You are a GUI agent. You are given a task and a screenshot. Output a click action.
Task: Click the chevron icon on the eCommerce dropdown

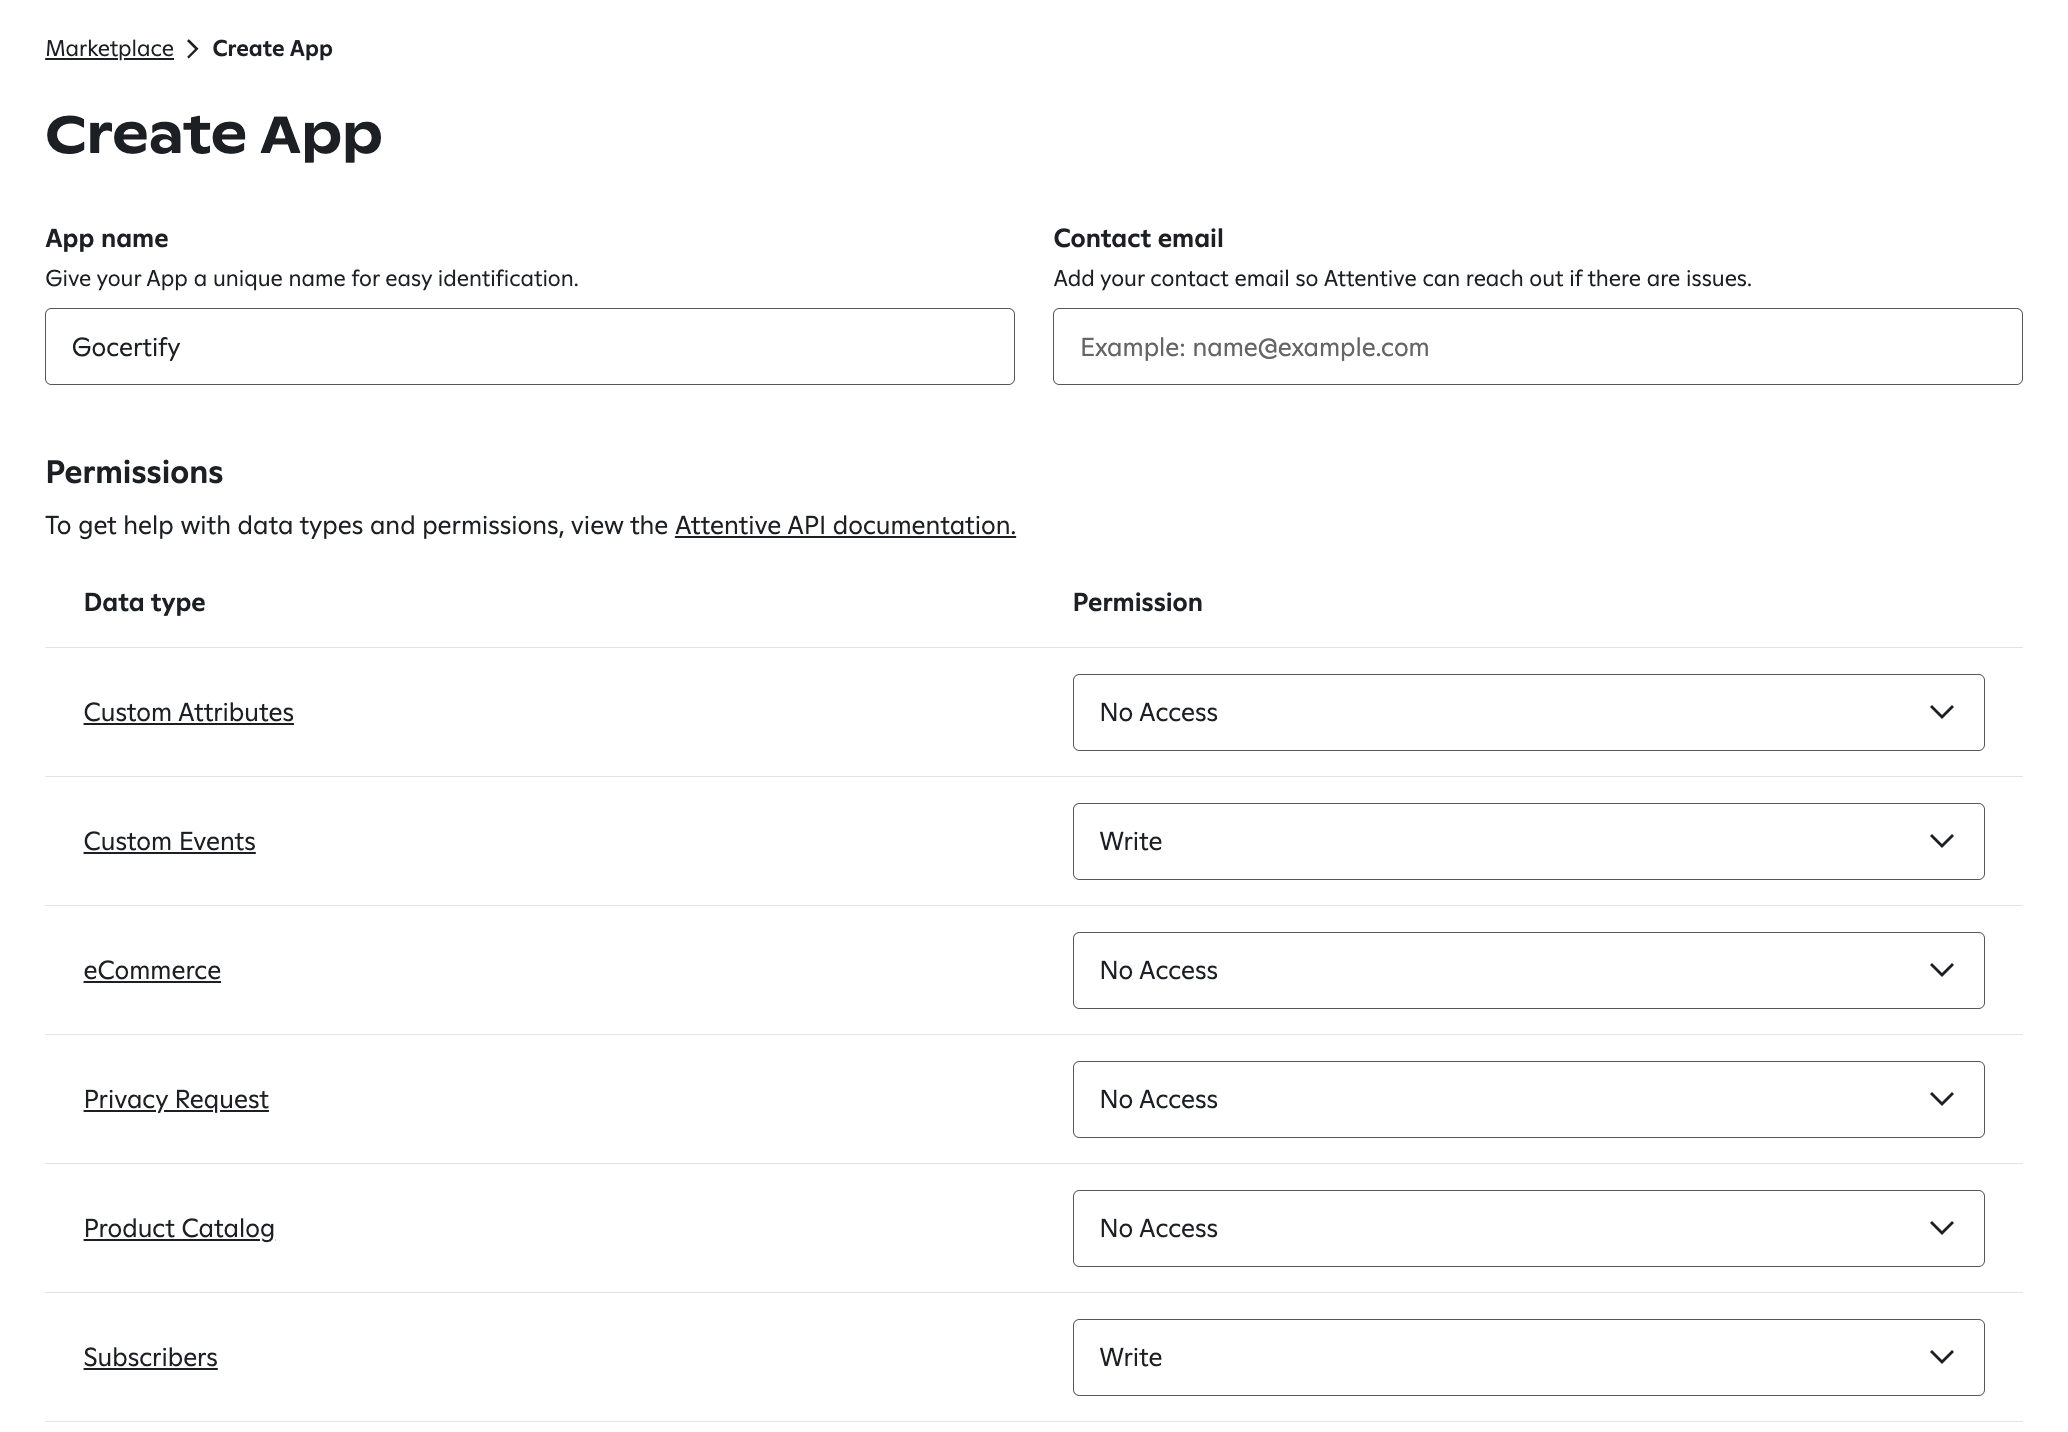1941,969
